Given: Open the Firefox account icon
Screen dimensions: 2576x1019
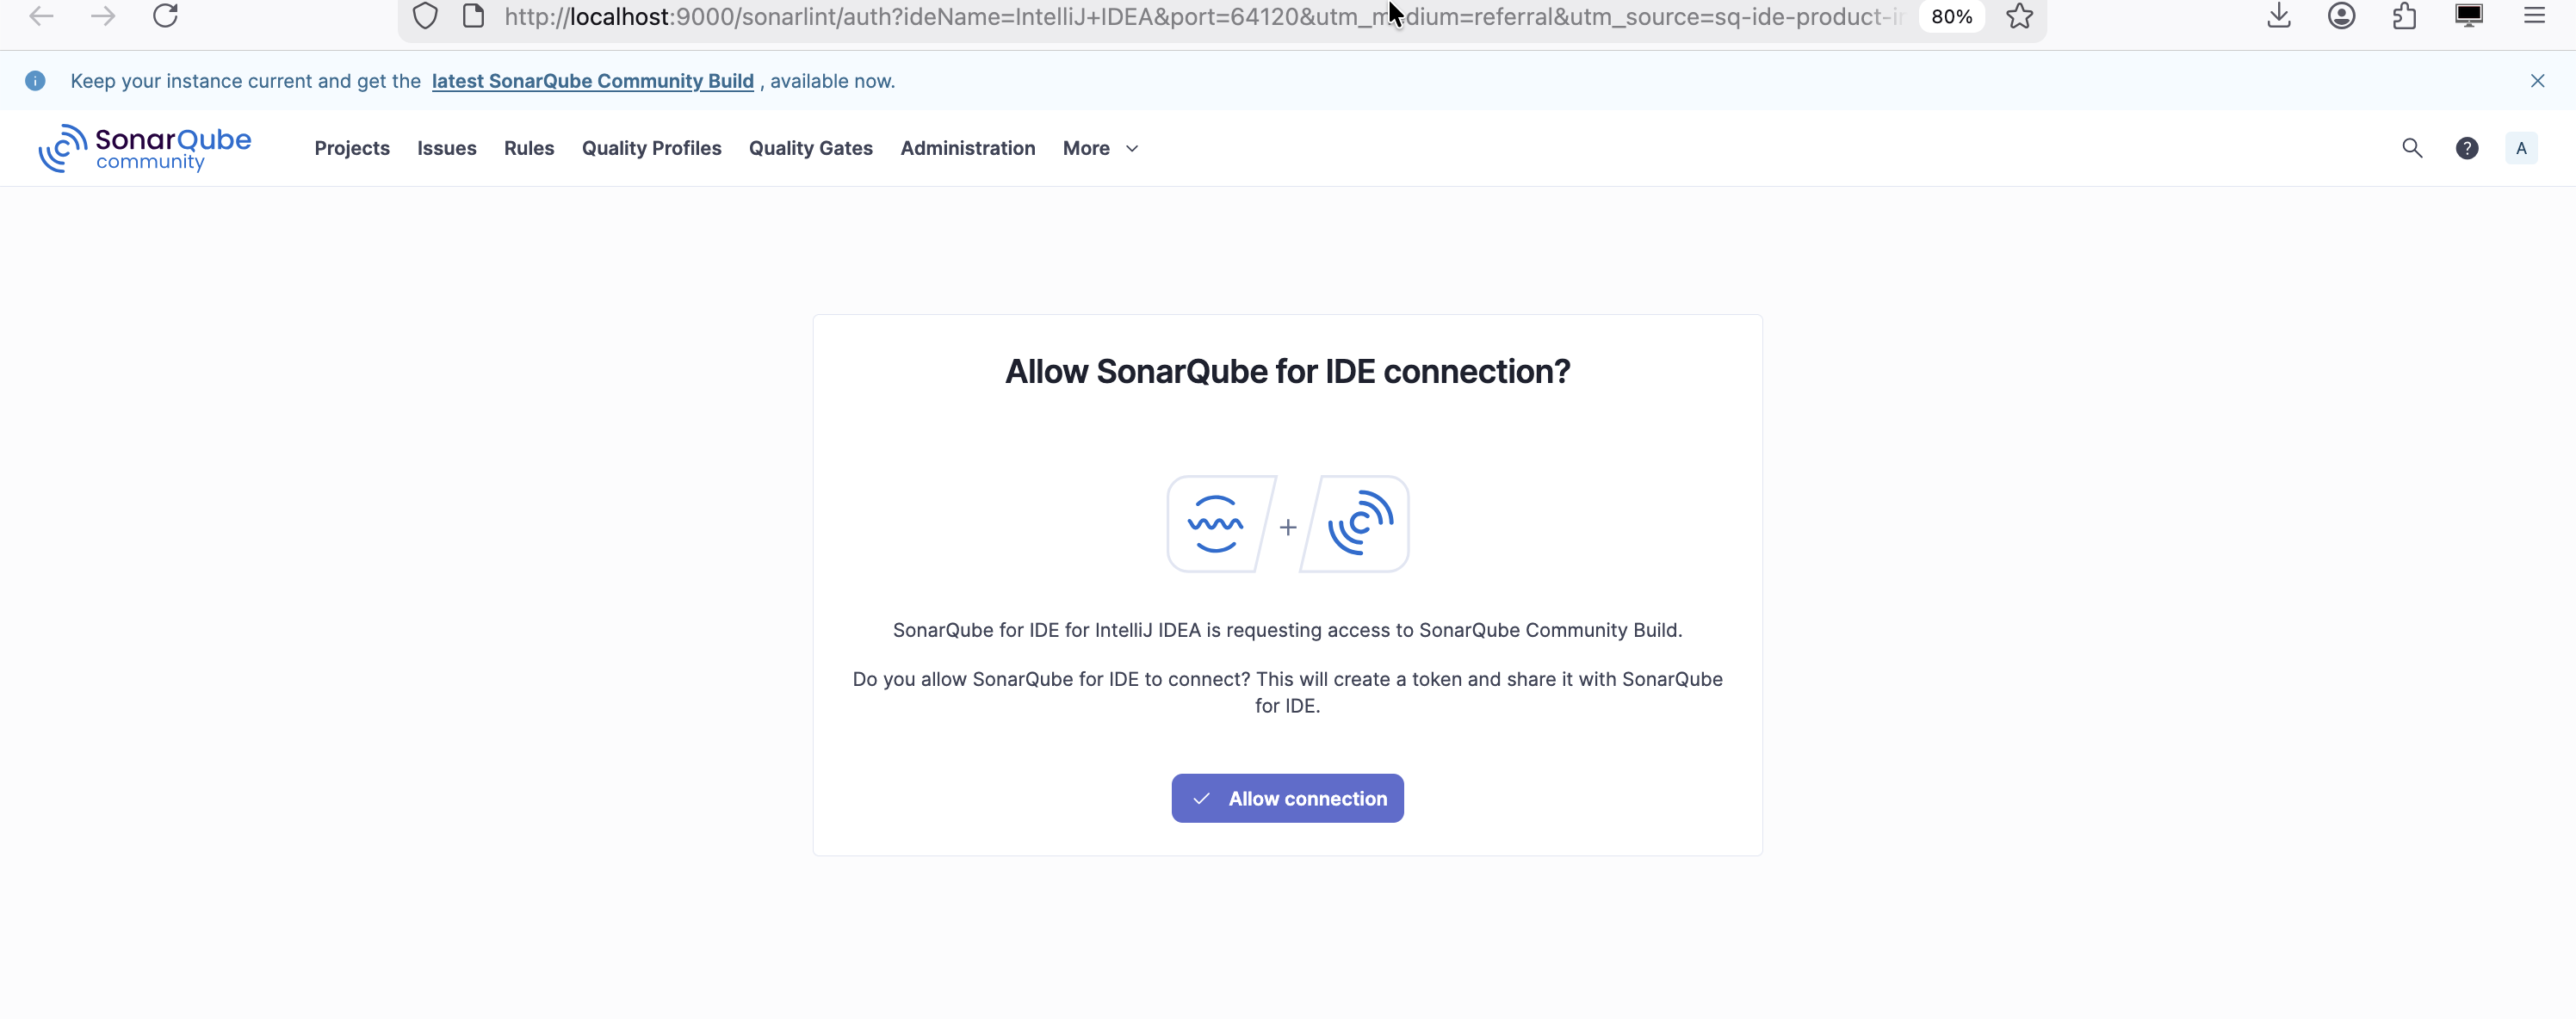Looking at the screenshot, I should click(2341, 16).
